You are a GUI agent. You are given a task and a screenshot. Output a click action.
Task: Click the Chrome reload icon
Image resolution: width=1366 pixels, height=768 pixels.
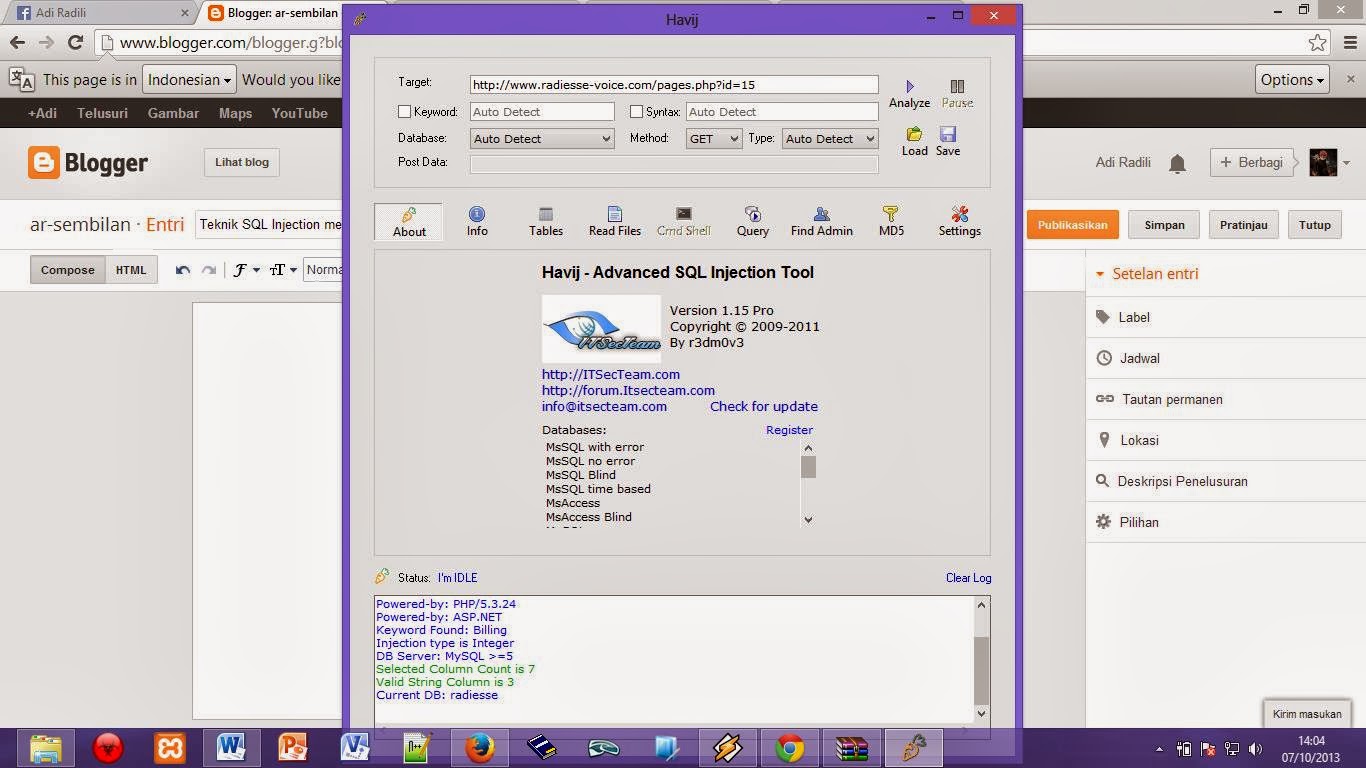pyautogui.click(x=75, y=42)
